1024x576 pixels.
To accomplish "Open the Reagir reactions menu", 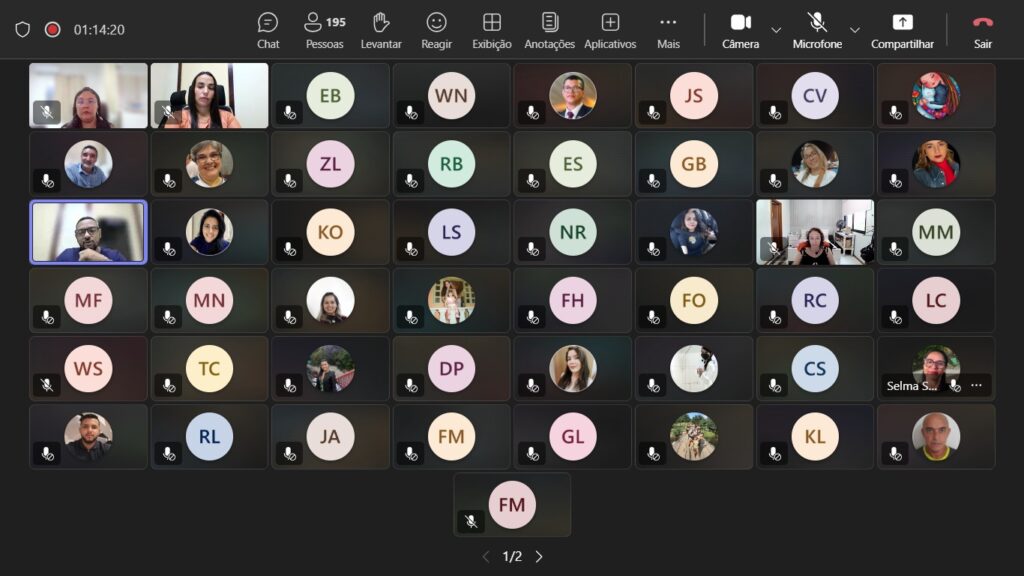I will click(x=436, y=30).
